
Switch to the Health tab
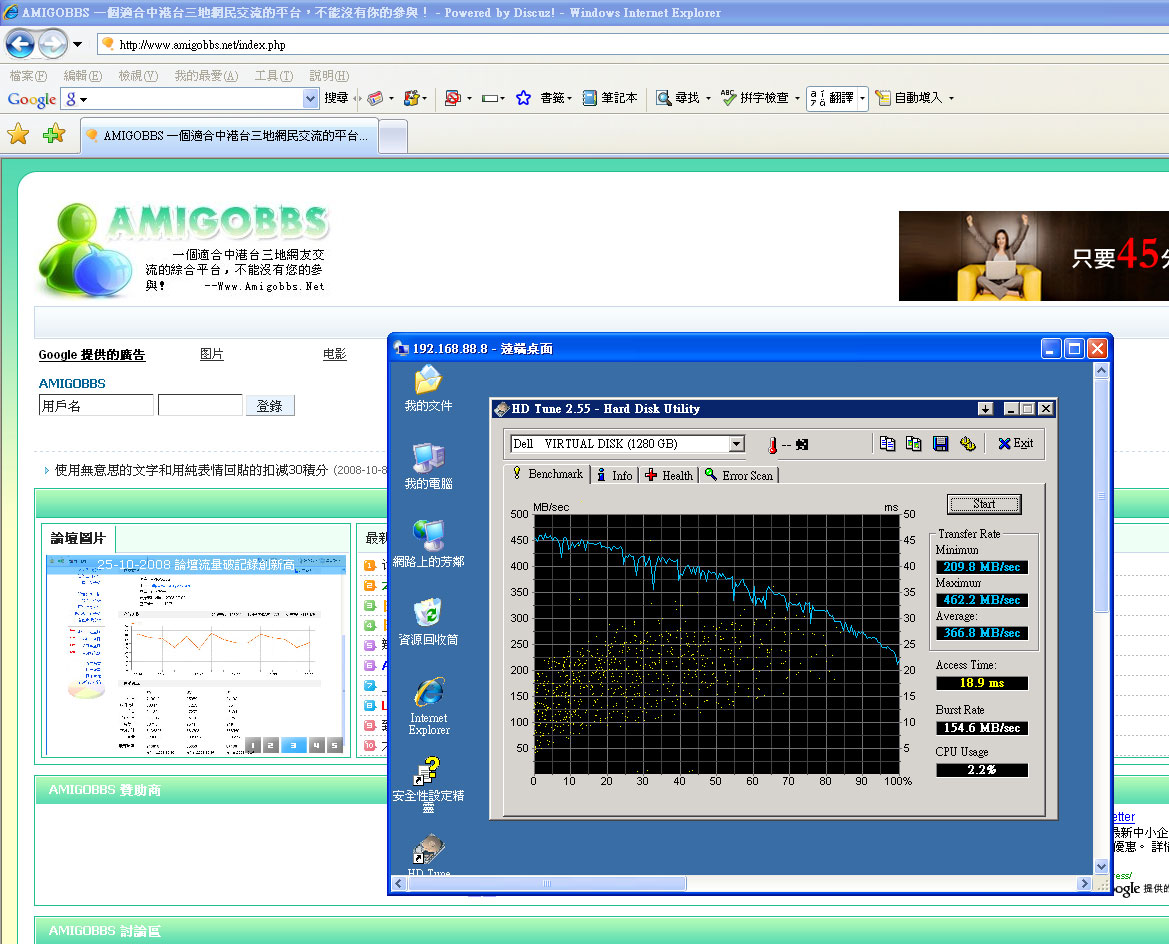(669, 475)
